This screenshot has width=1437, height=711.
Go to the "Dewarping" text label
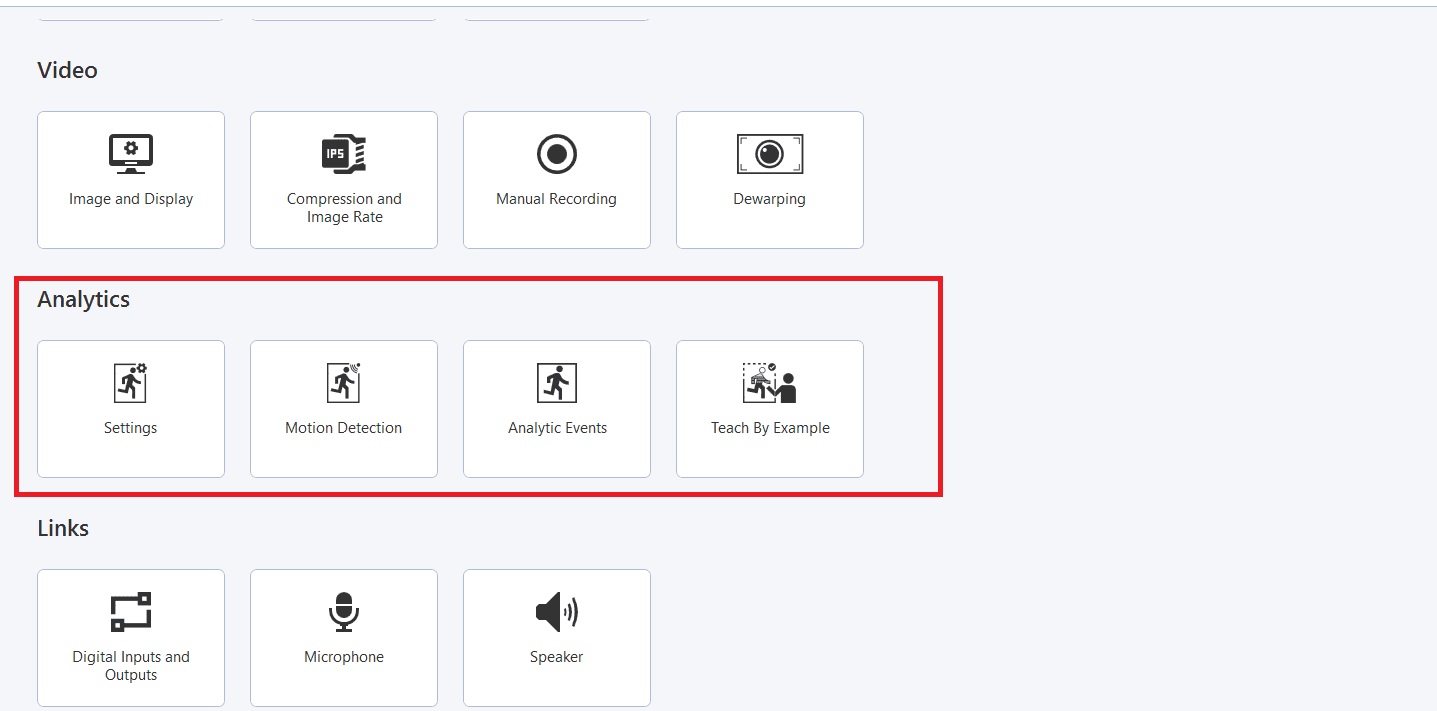(770, 199)
